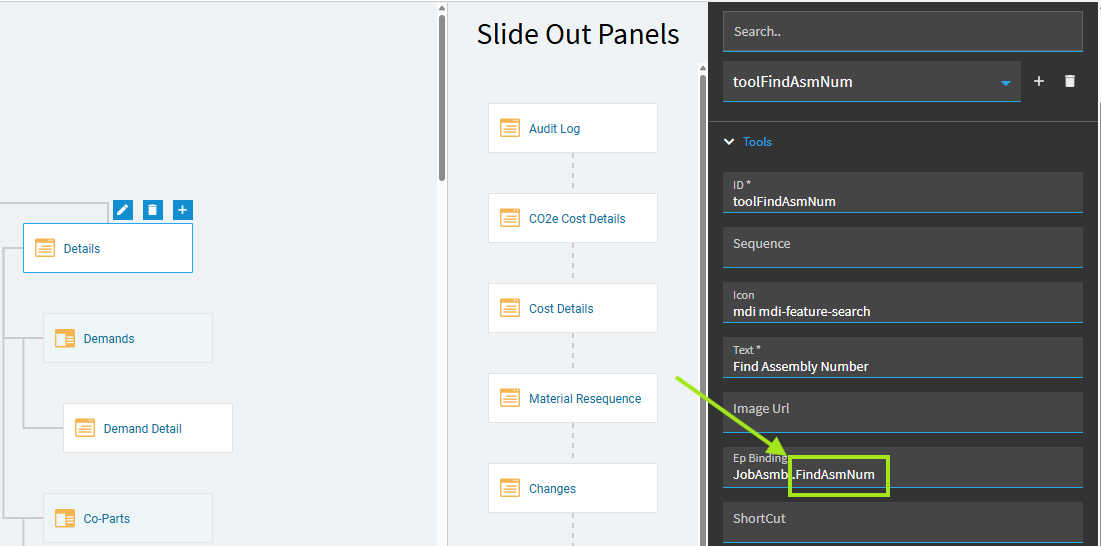Click the Ep Binding input field
The height and width of the screenshot is (546, 1101).
pyautogui.click(x=902, y=474)
